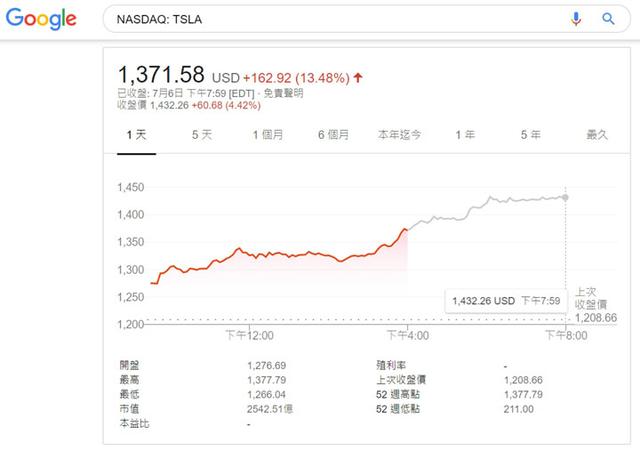Start voice search with microphone icon
This screenshot has width=640, height=451.
[x=576, y=19]
